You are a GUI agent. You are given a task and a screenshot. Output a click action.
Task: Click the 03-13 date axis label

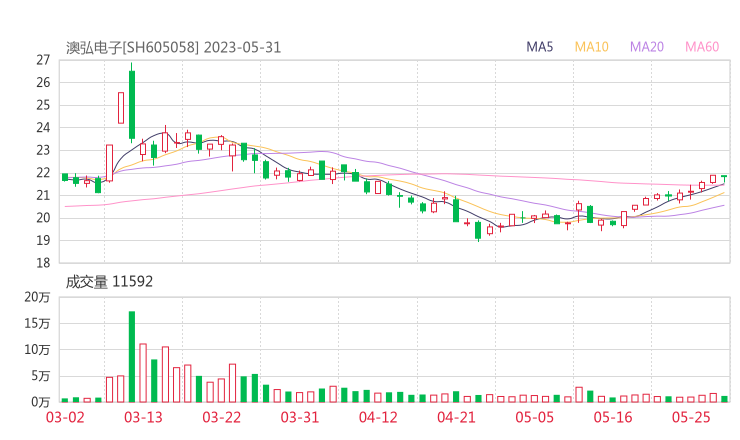143,417
